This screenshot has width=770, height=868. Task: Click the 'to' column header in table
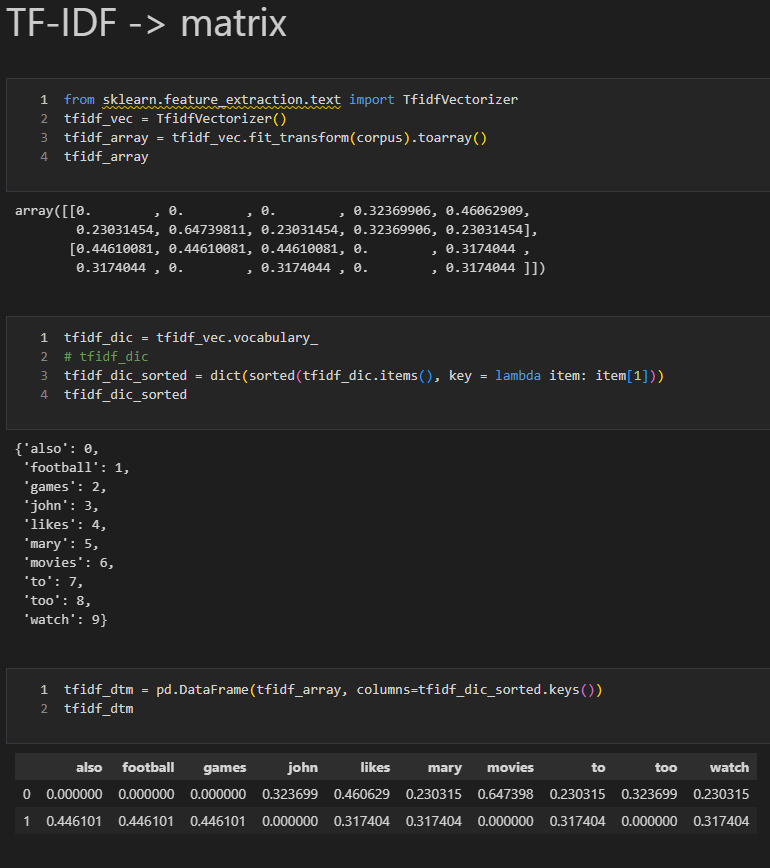click(x=598, y=767)
